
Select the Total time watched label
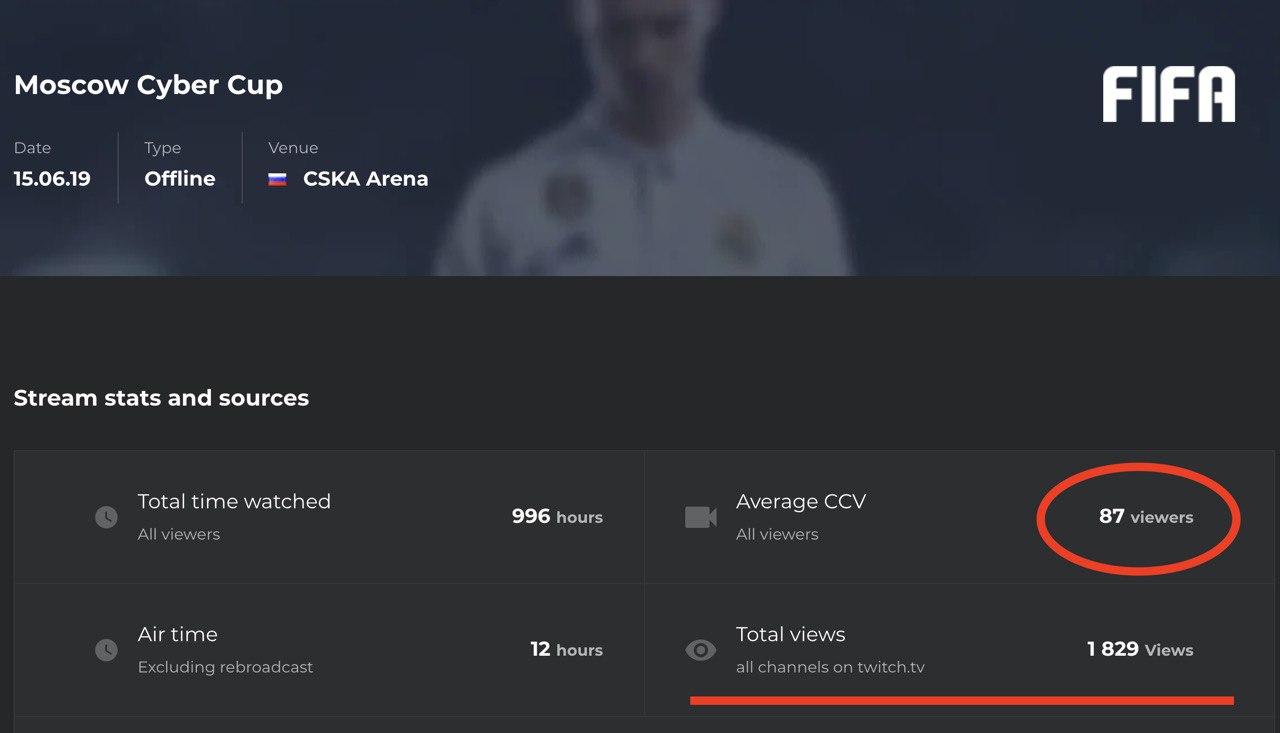tap(234, 502)
